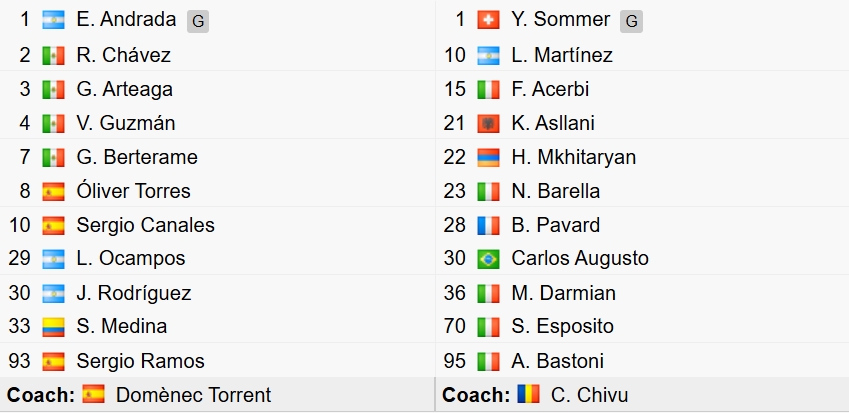Open L. Martínez player profile

tap(561, 55)
